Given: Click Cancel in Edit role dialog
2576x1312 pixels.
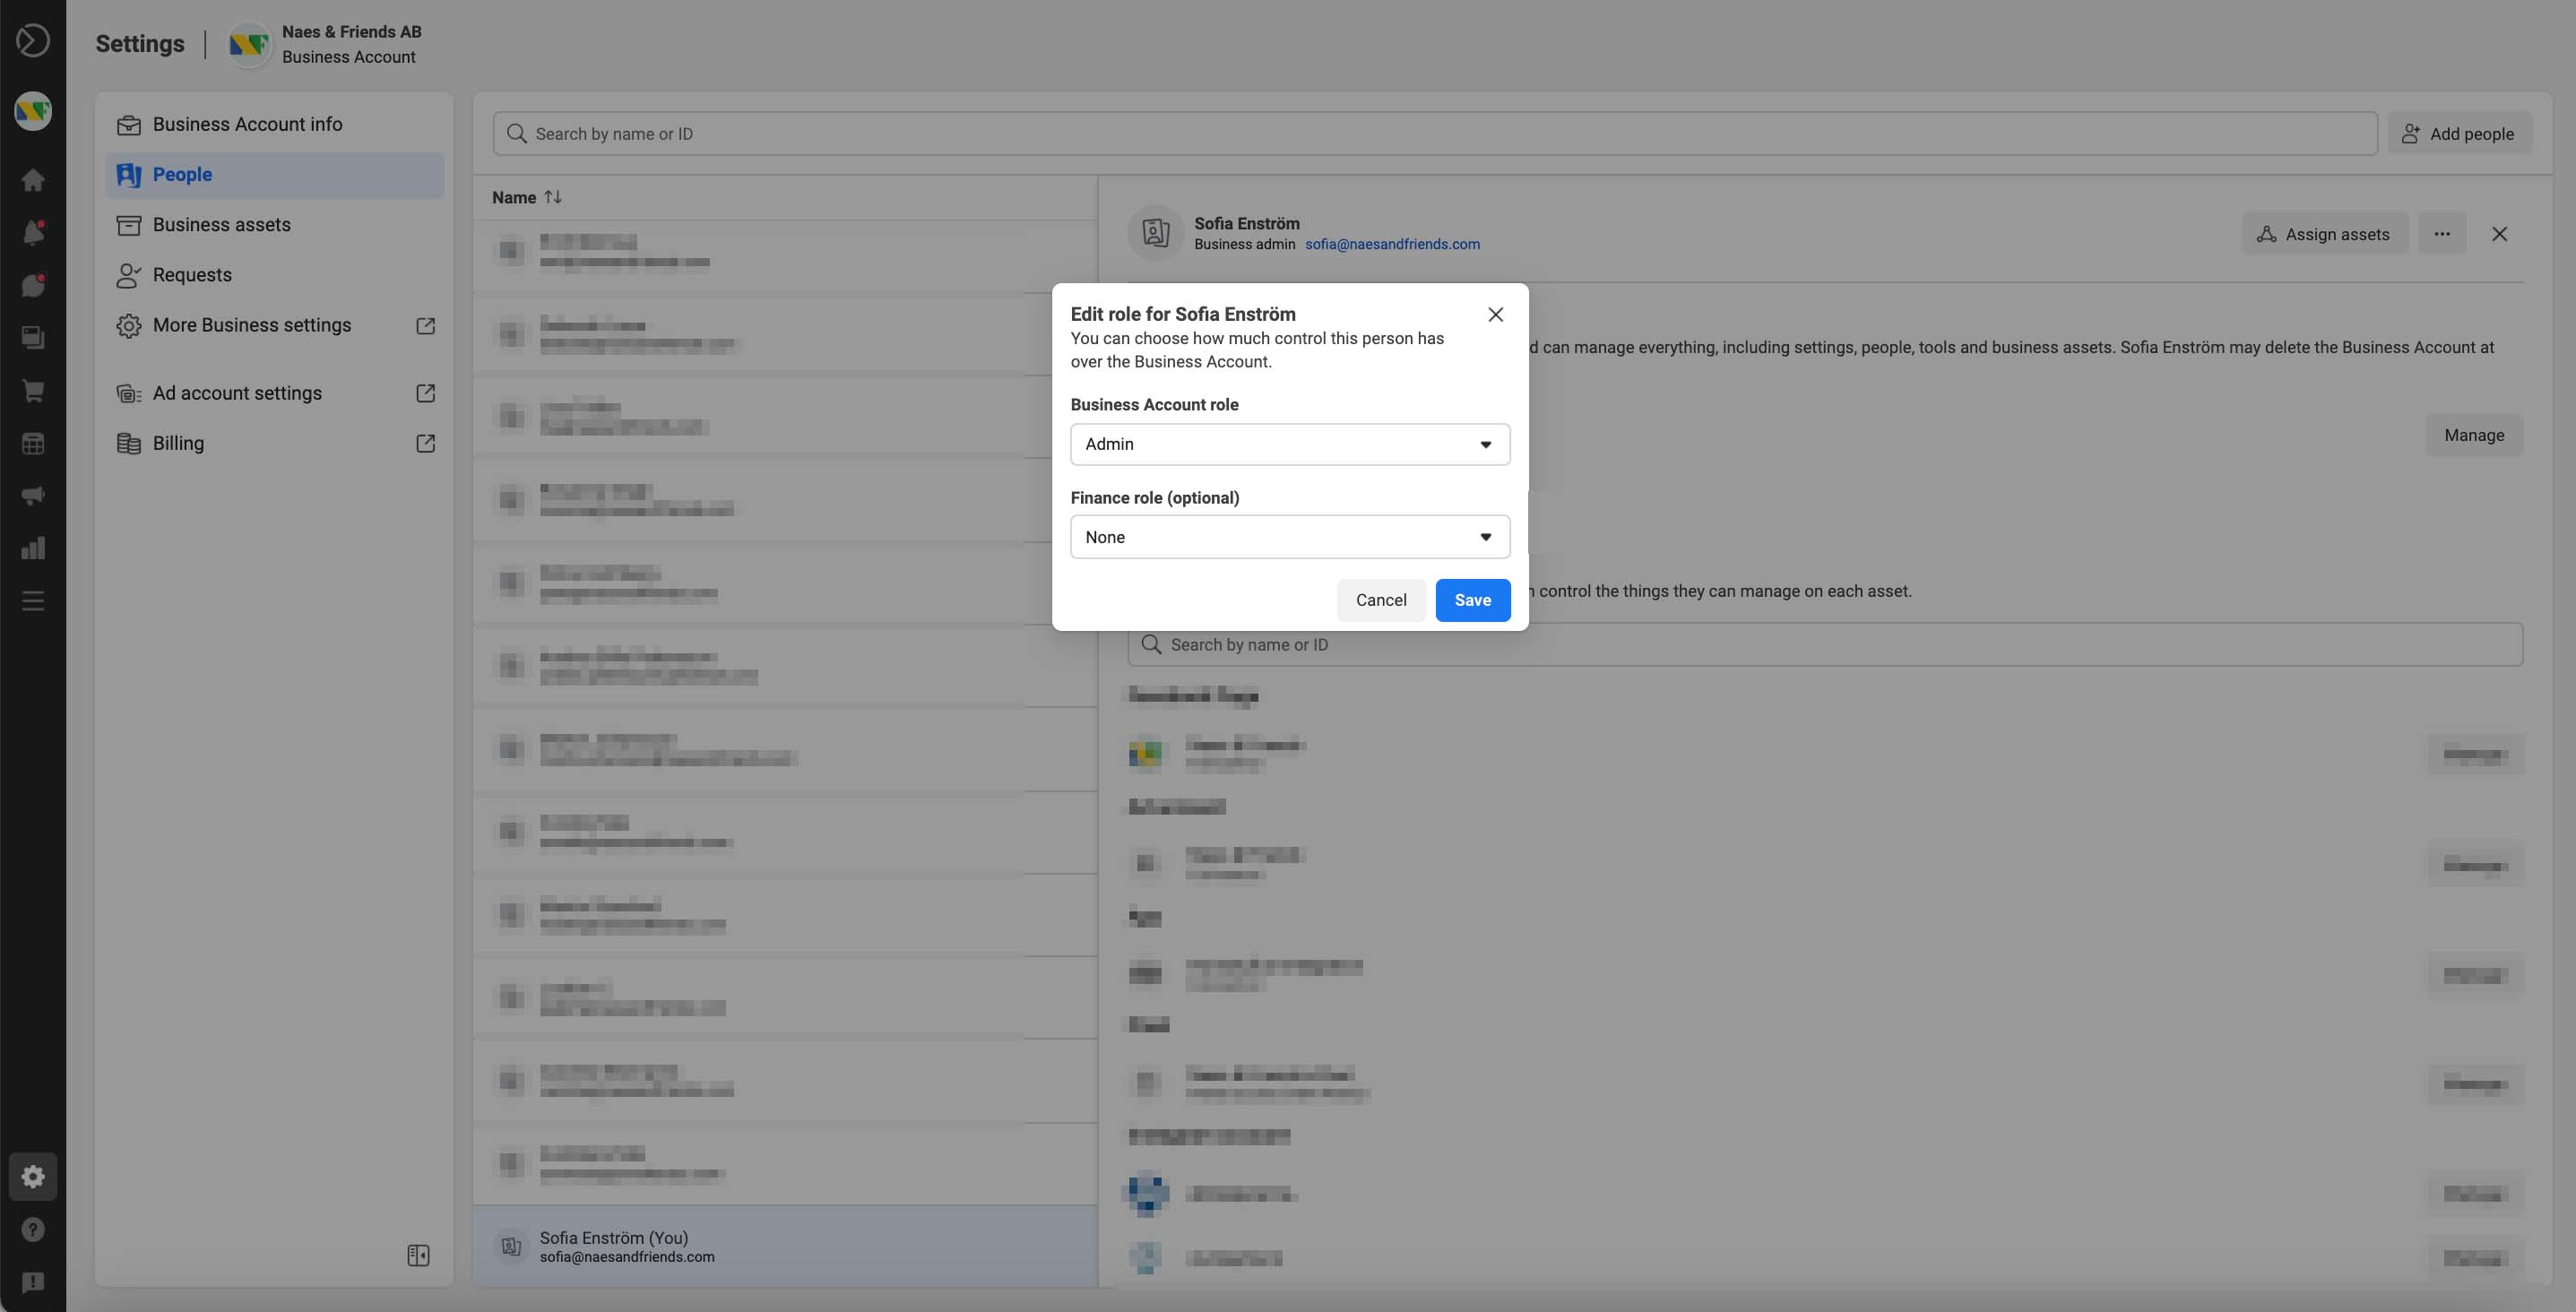Looking at the screenshot, I should (1381, 600).
